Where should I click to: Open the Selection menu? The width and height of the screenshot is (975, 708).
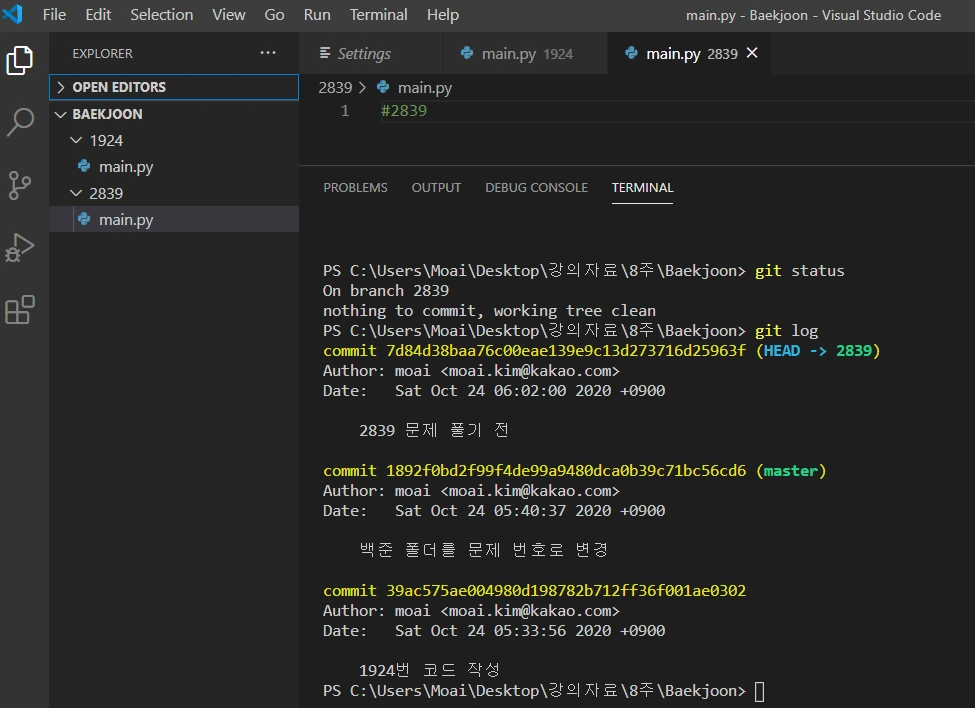click(161, 15)
